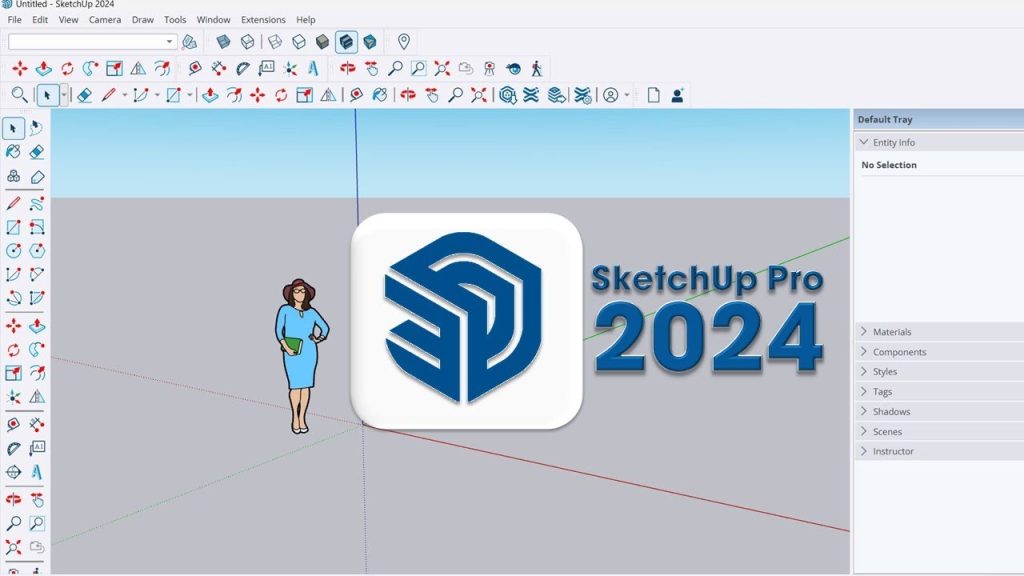The height and width of the screenshot is (576, 1024).
Task: Open the Line tool dropdown arrow
Action: click(x=124, y=95)
